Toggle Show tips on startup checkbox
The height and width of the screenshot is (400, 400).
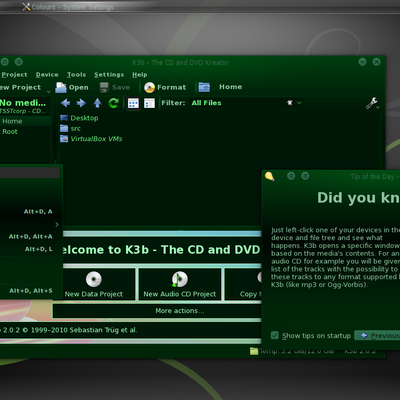pyautogui.click(x=275, y=335)
